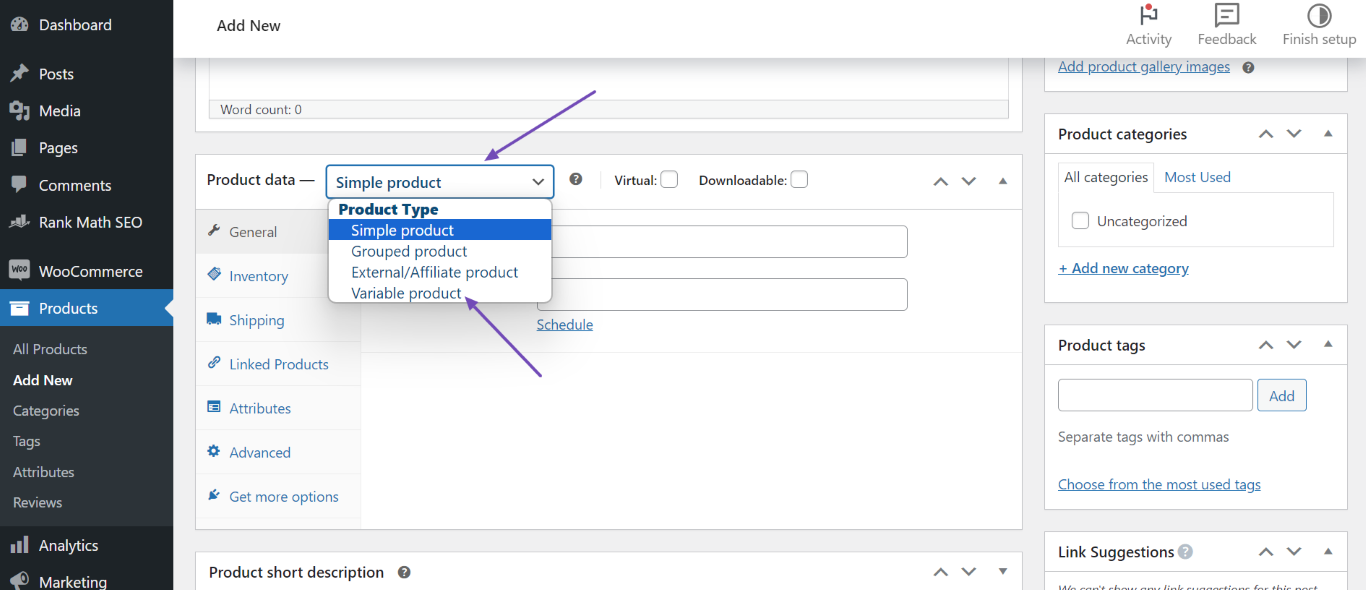The height and width of the screenshot is (590, 1366).
Task: Click the gear icon of Advanced tab
Action: pos(213,451)
